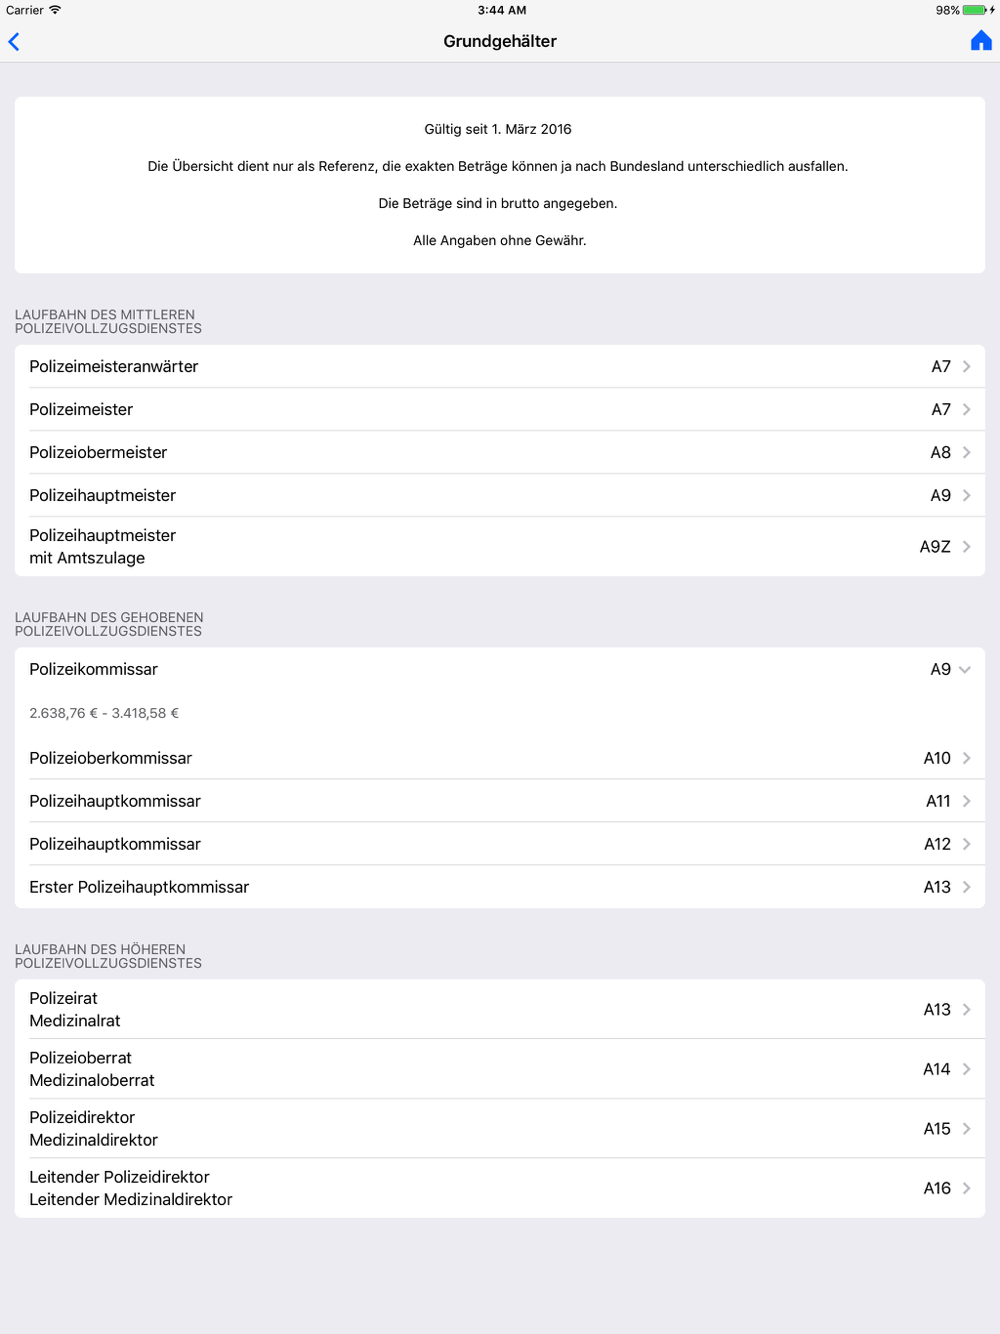Expand the Polizeiobermeister A8 row
This screenshot has height=1334, width=1000.
click(500, 453)
